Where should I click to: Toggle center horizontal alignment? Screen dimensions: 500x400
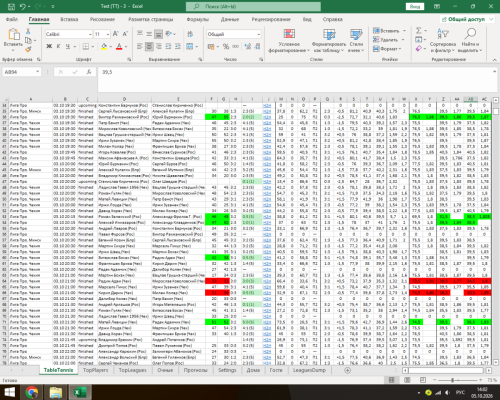pyautogui.click(x=149, y=46)
